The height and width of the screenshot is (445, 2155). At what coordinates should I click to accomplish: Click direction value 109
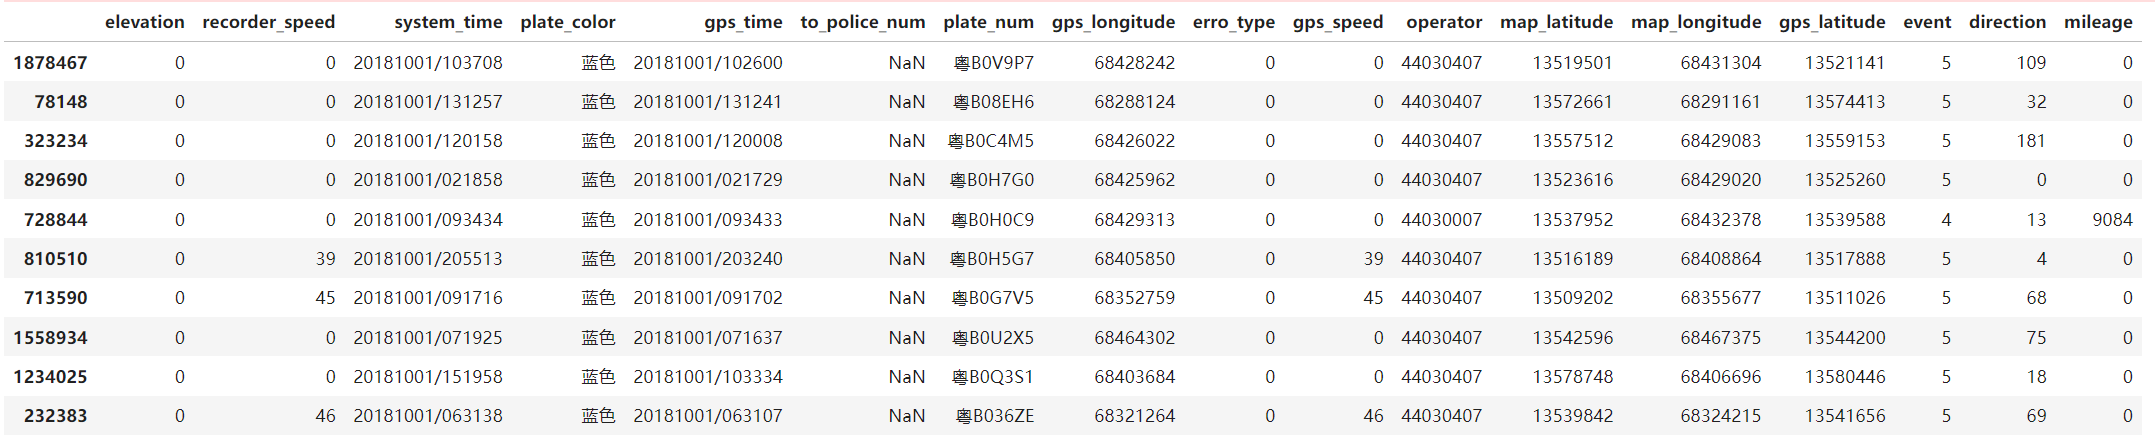coord(2031,63)
